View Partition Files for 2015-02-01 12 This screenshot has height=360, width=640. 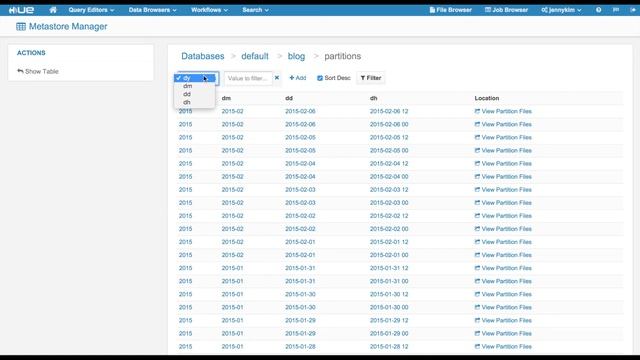point(503,242)
